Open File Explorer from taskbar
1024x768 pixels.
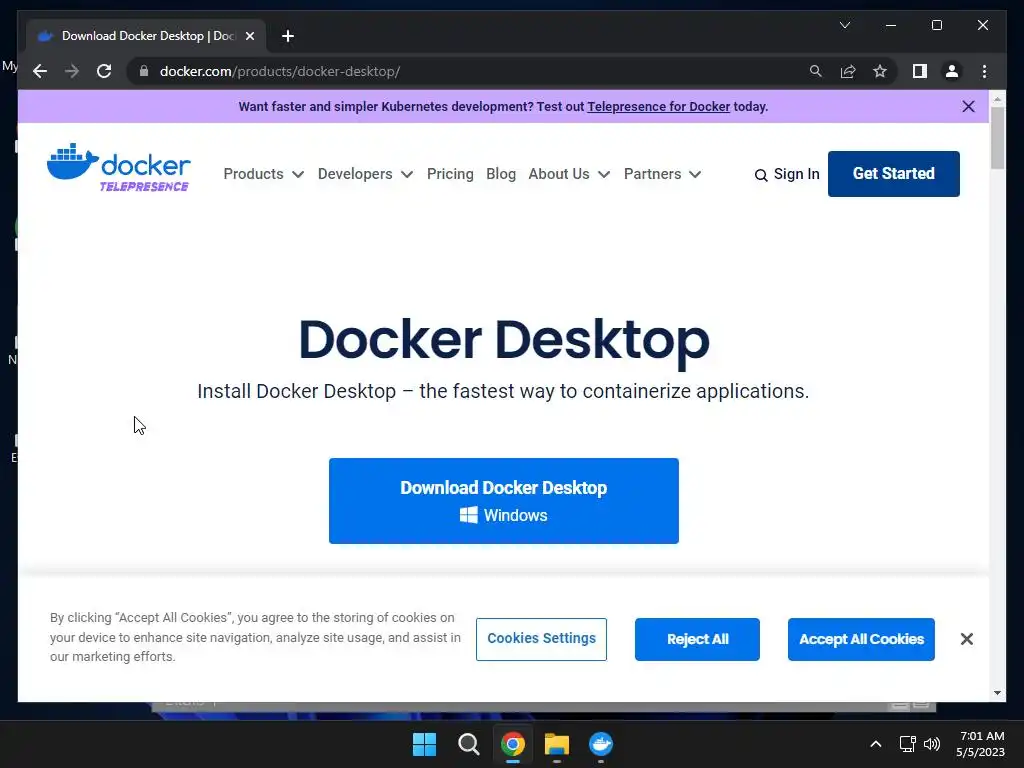coord(556,744)
